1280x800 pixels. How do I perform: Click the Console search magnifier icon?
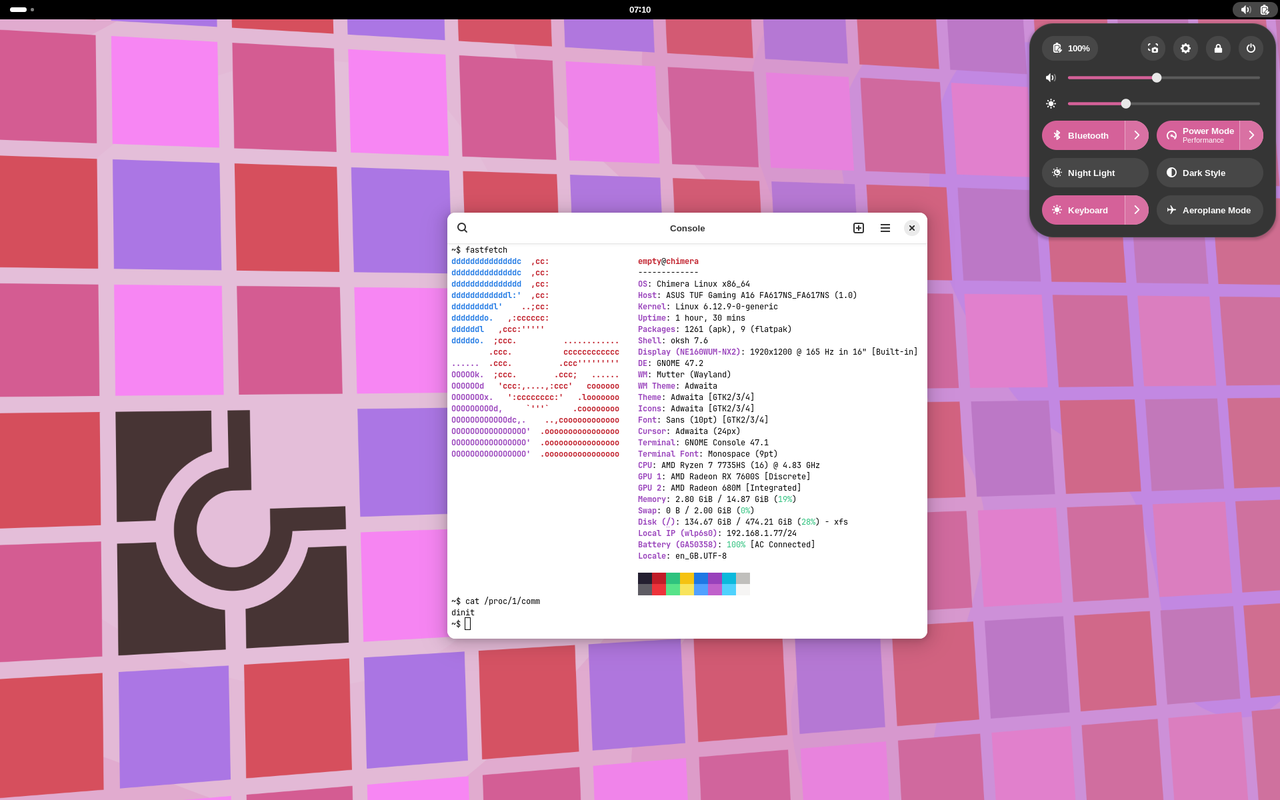462,228
